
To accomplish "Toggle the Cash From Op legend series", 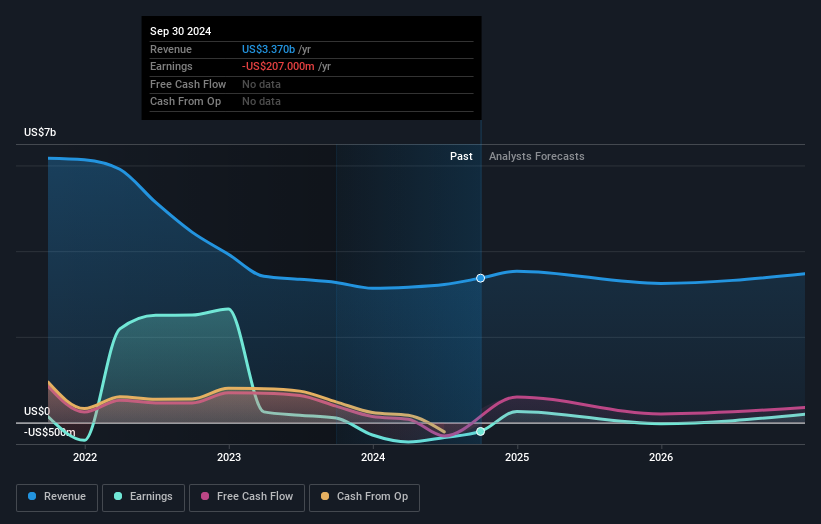I will point(364,497).
